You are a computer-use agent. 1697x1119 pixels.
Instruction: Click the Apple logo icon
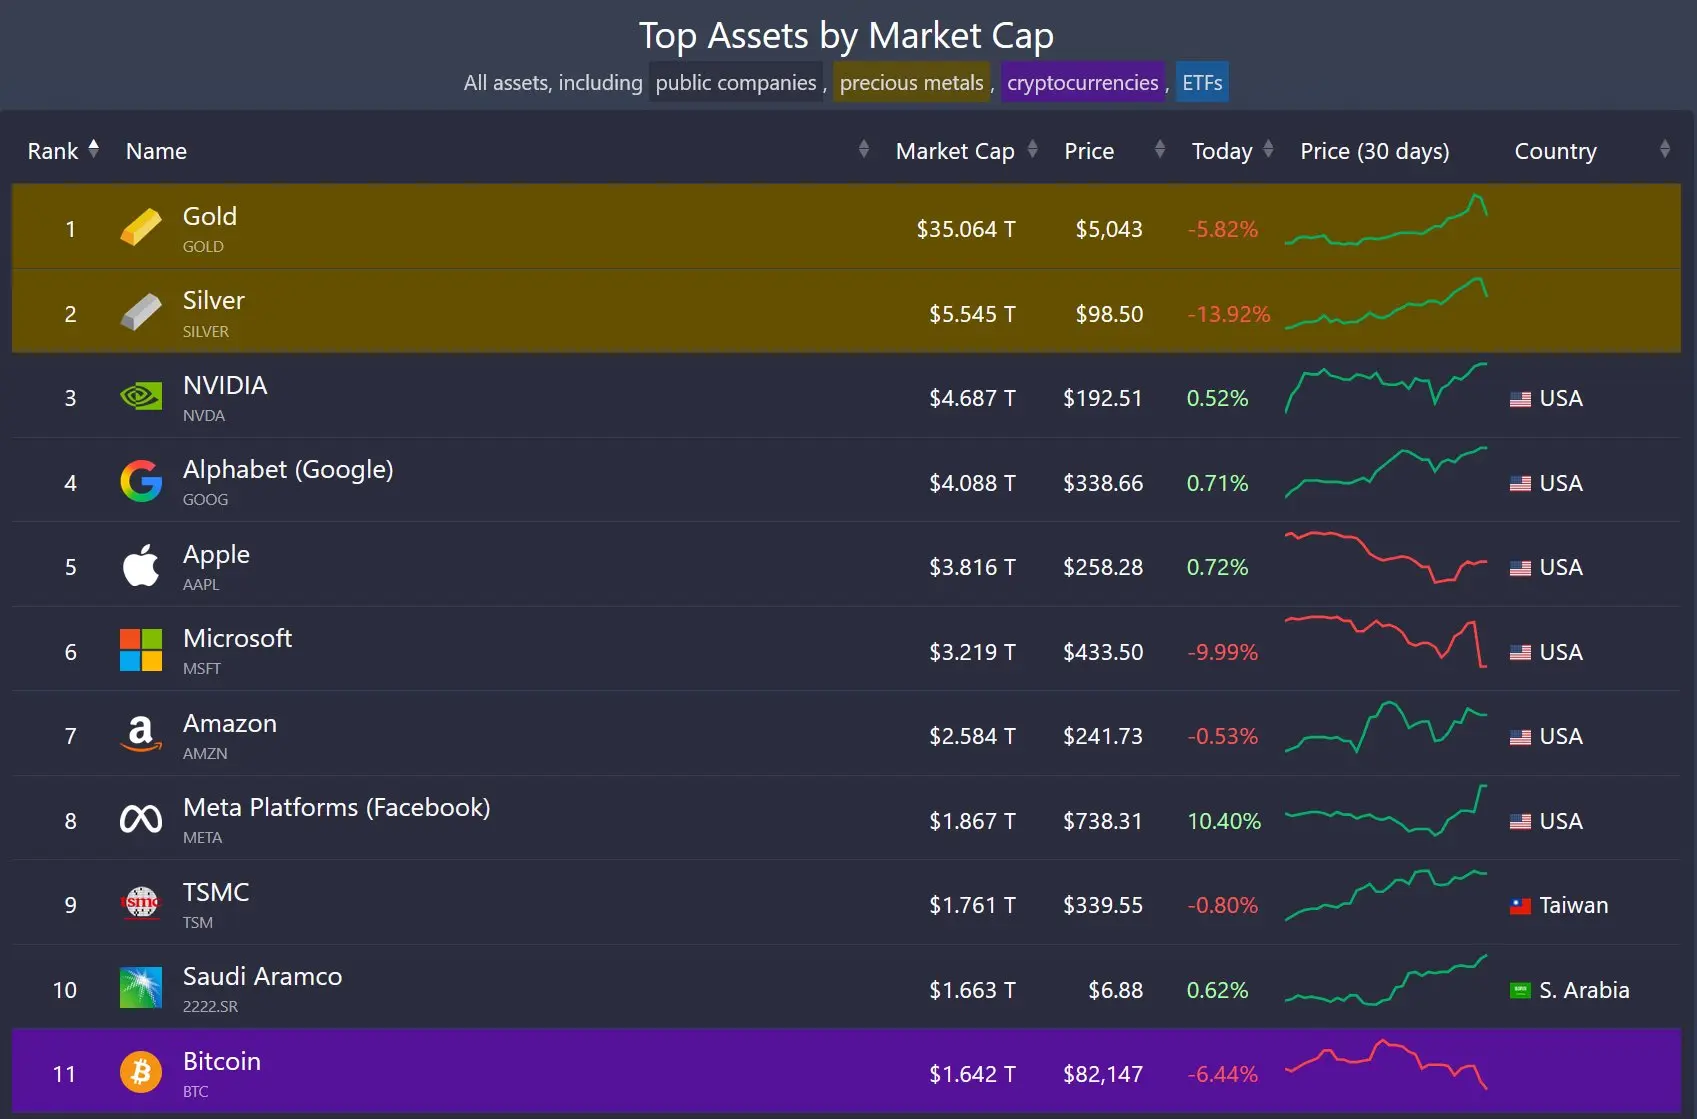tap(141, 566)
